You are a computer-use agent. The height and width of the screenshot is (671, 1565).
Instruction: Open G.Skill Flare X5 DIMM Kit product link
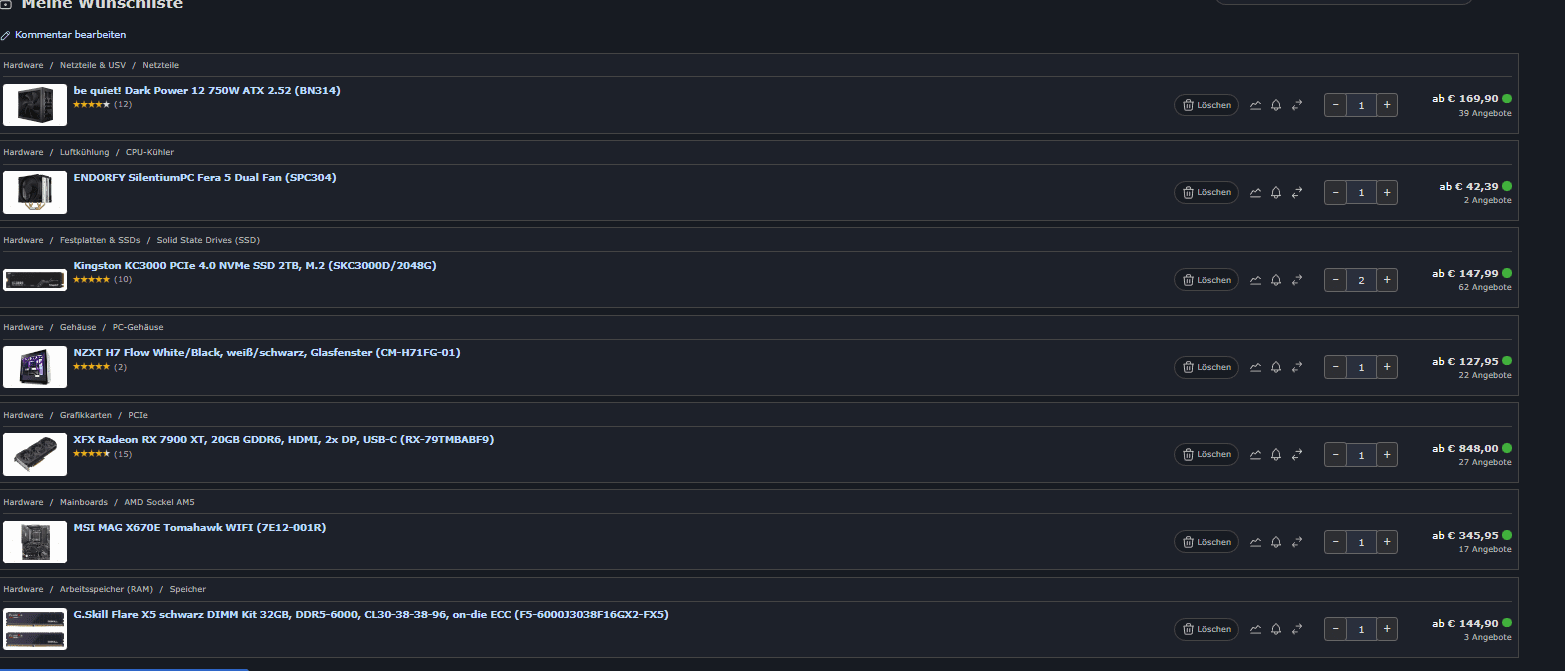(x=370, y=614)
